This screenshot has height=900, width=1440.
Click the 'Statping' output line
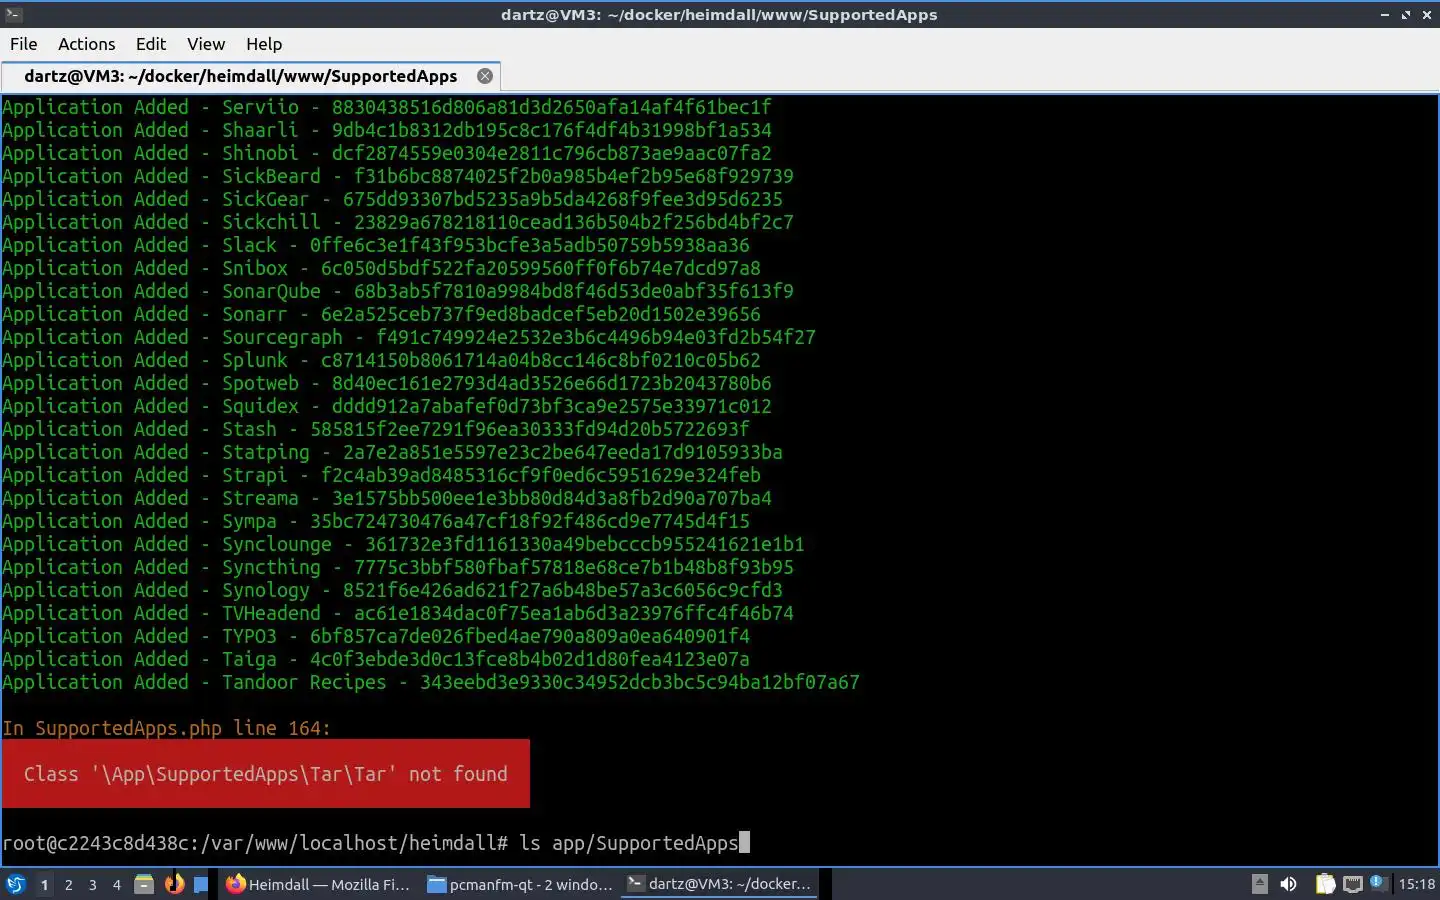(392, 452)
